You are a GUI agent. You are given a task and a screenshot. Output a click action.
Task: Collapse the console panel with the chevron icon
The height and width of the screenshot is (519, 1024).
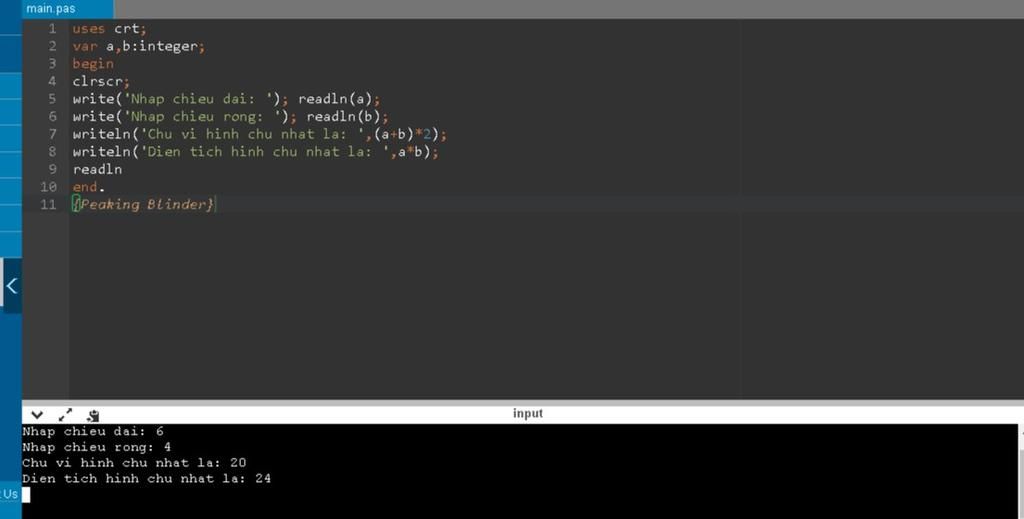pos(37,415)
